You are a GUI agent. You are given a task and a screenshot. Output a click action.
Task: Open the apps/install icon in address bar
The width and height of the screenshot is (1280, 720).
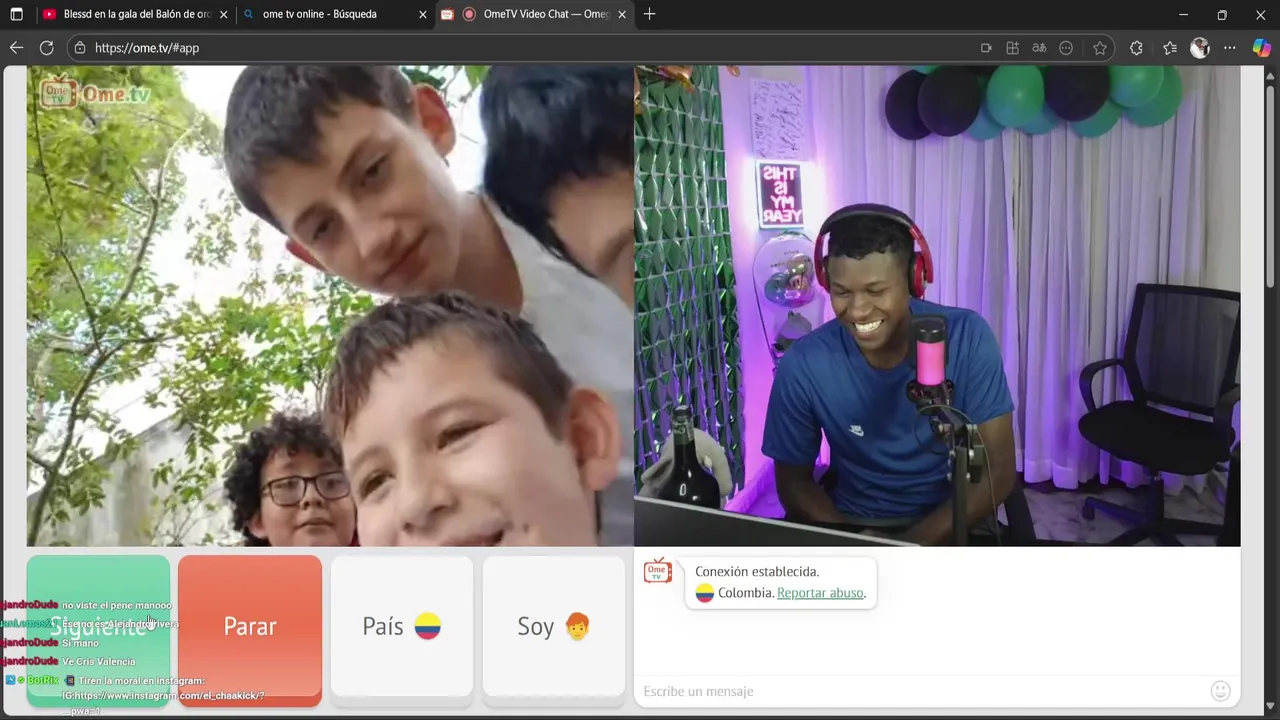tap(1012, 48)
